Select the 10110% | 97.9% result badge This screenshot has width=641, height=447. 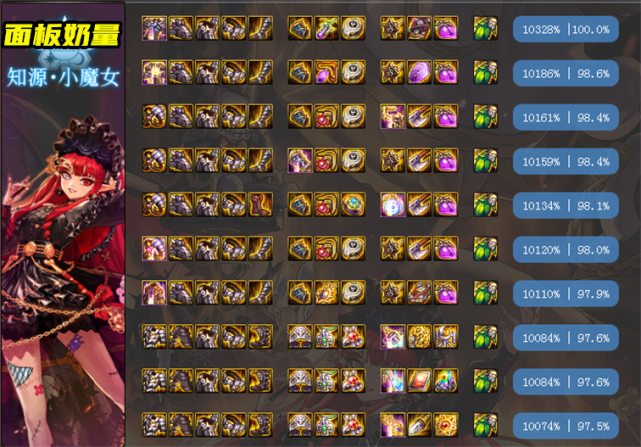click(565, 294)
